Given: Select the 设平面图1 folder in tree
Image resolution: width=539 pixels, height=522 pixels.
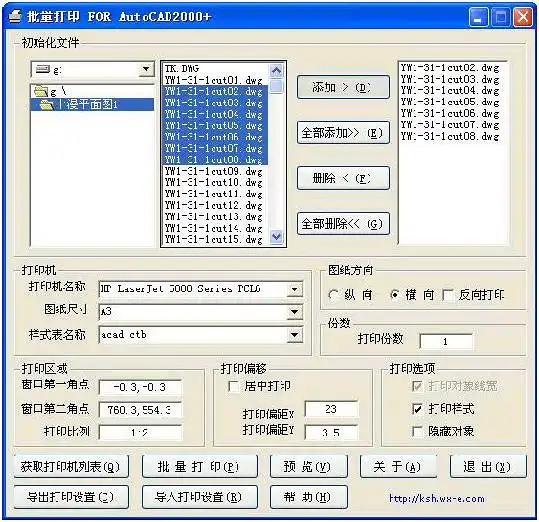Looking at the screenshot, I should coord(92,104).
